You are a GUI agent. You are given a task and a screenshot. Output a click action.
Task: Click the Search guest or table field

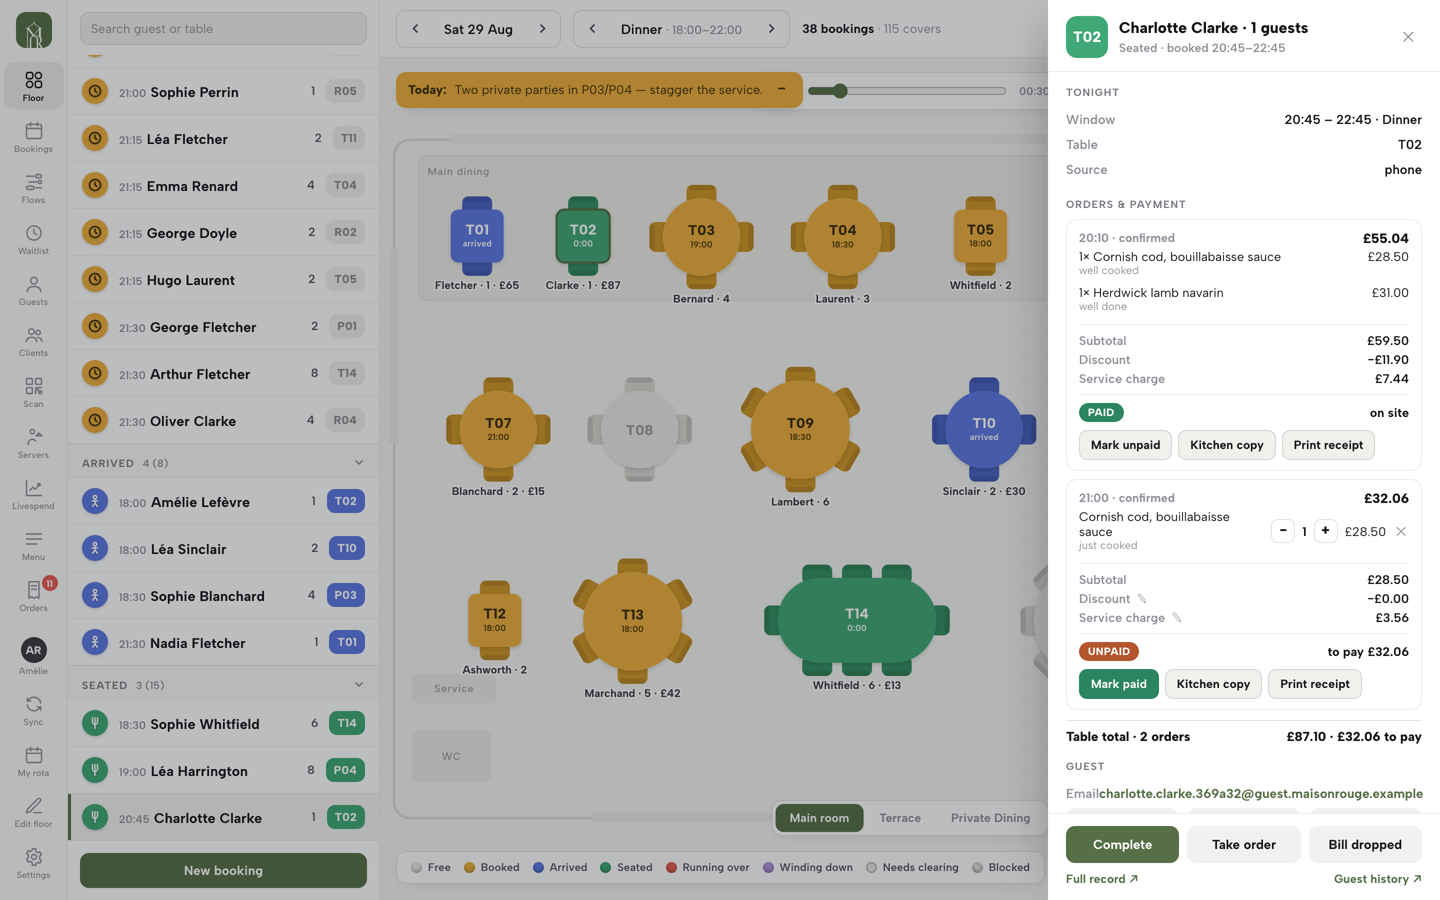click(223, 29)
